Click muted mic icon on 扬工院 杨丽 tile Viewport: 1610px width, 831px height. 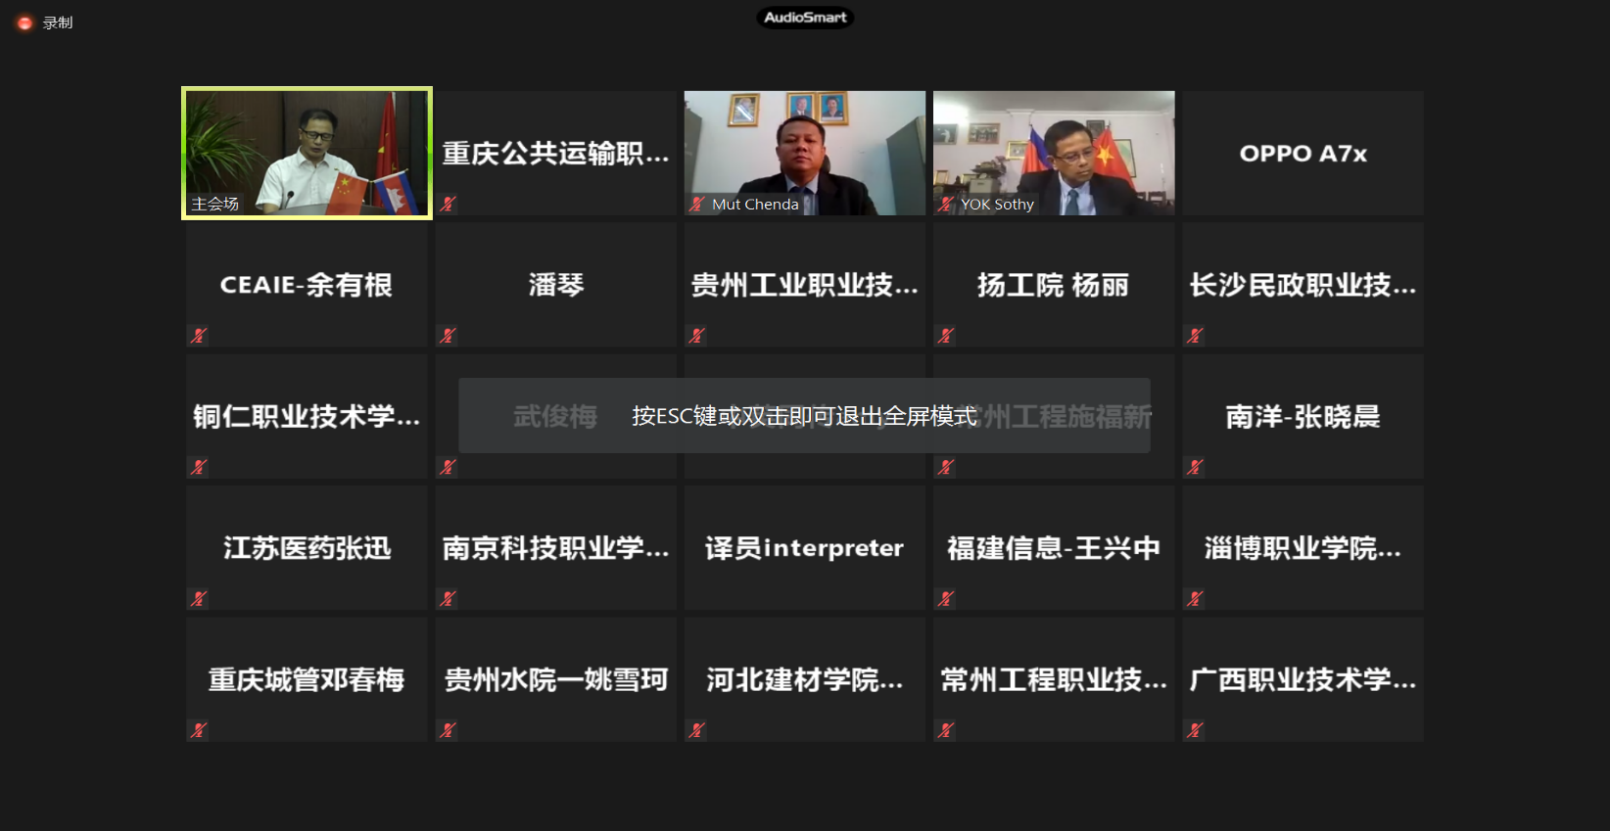pyautogui.click(x=946, y=336)
